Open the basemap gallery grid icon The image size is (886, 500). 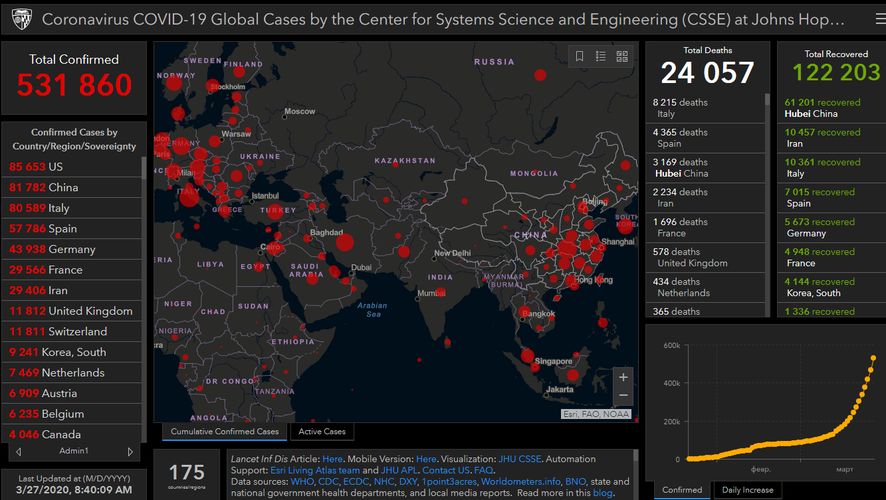[x=622, y=57]
